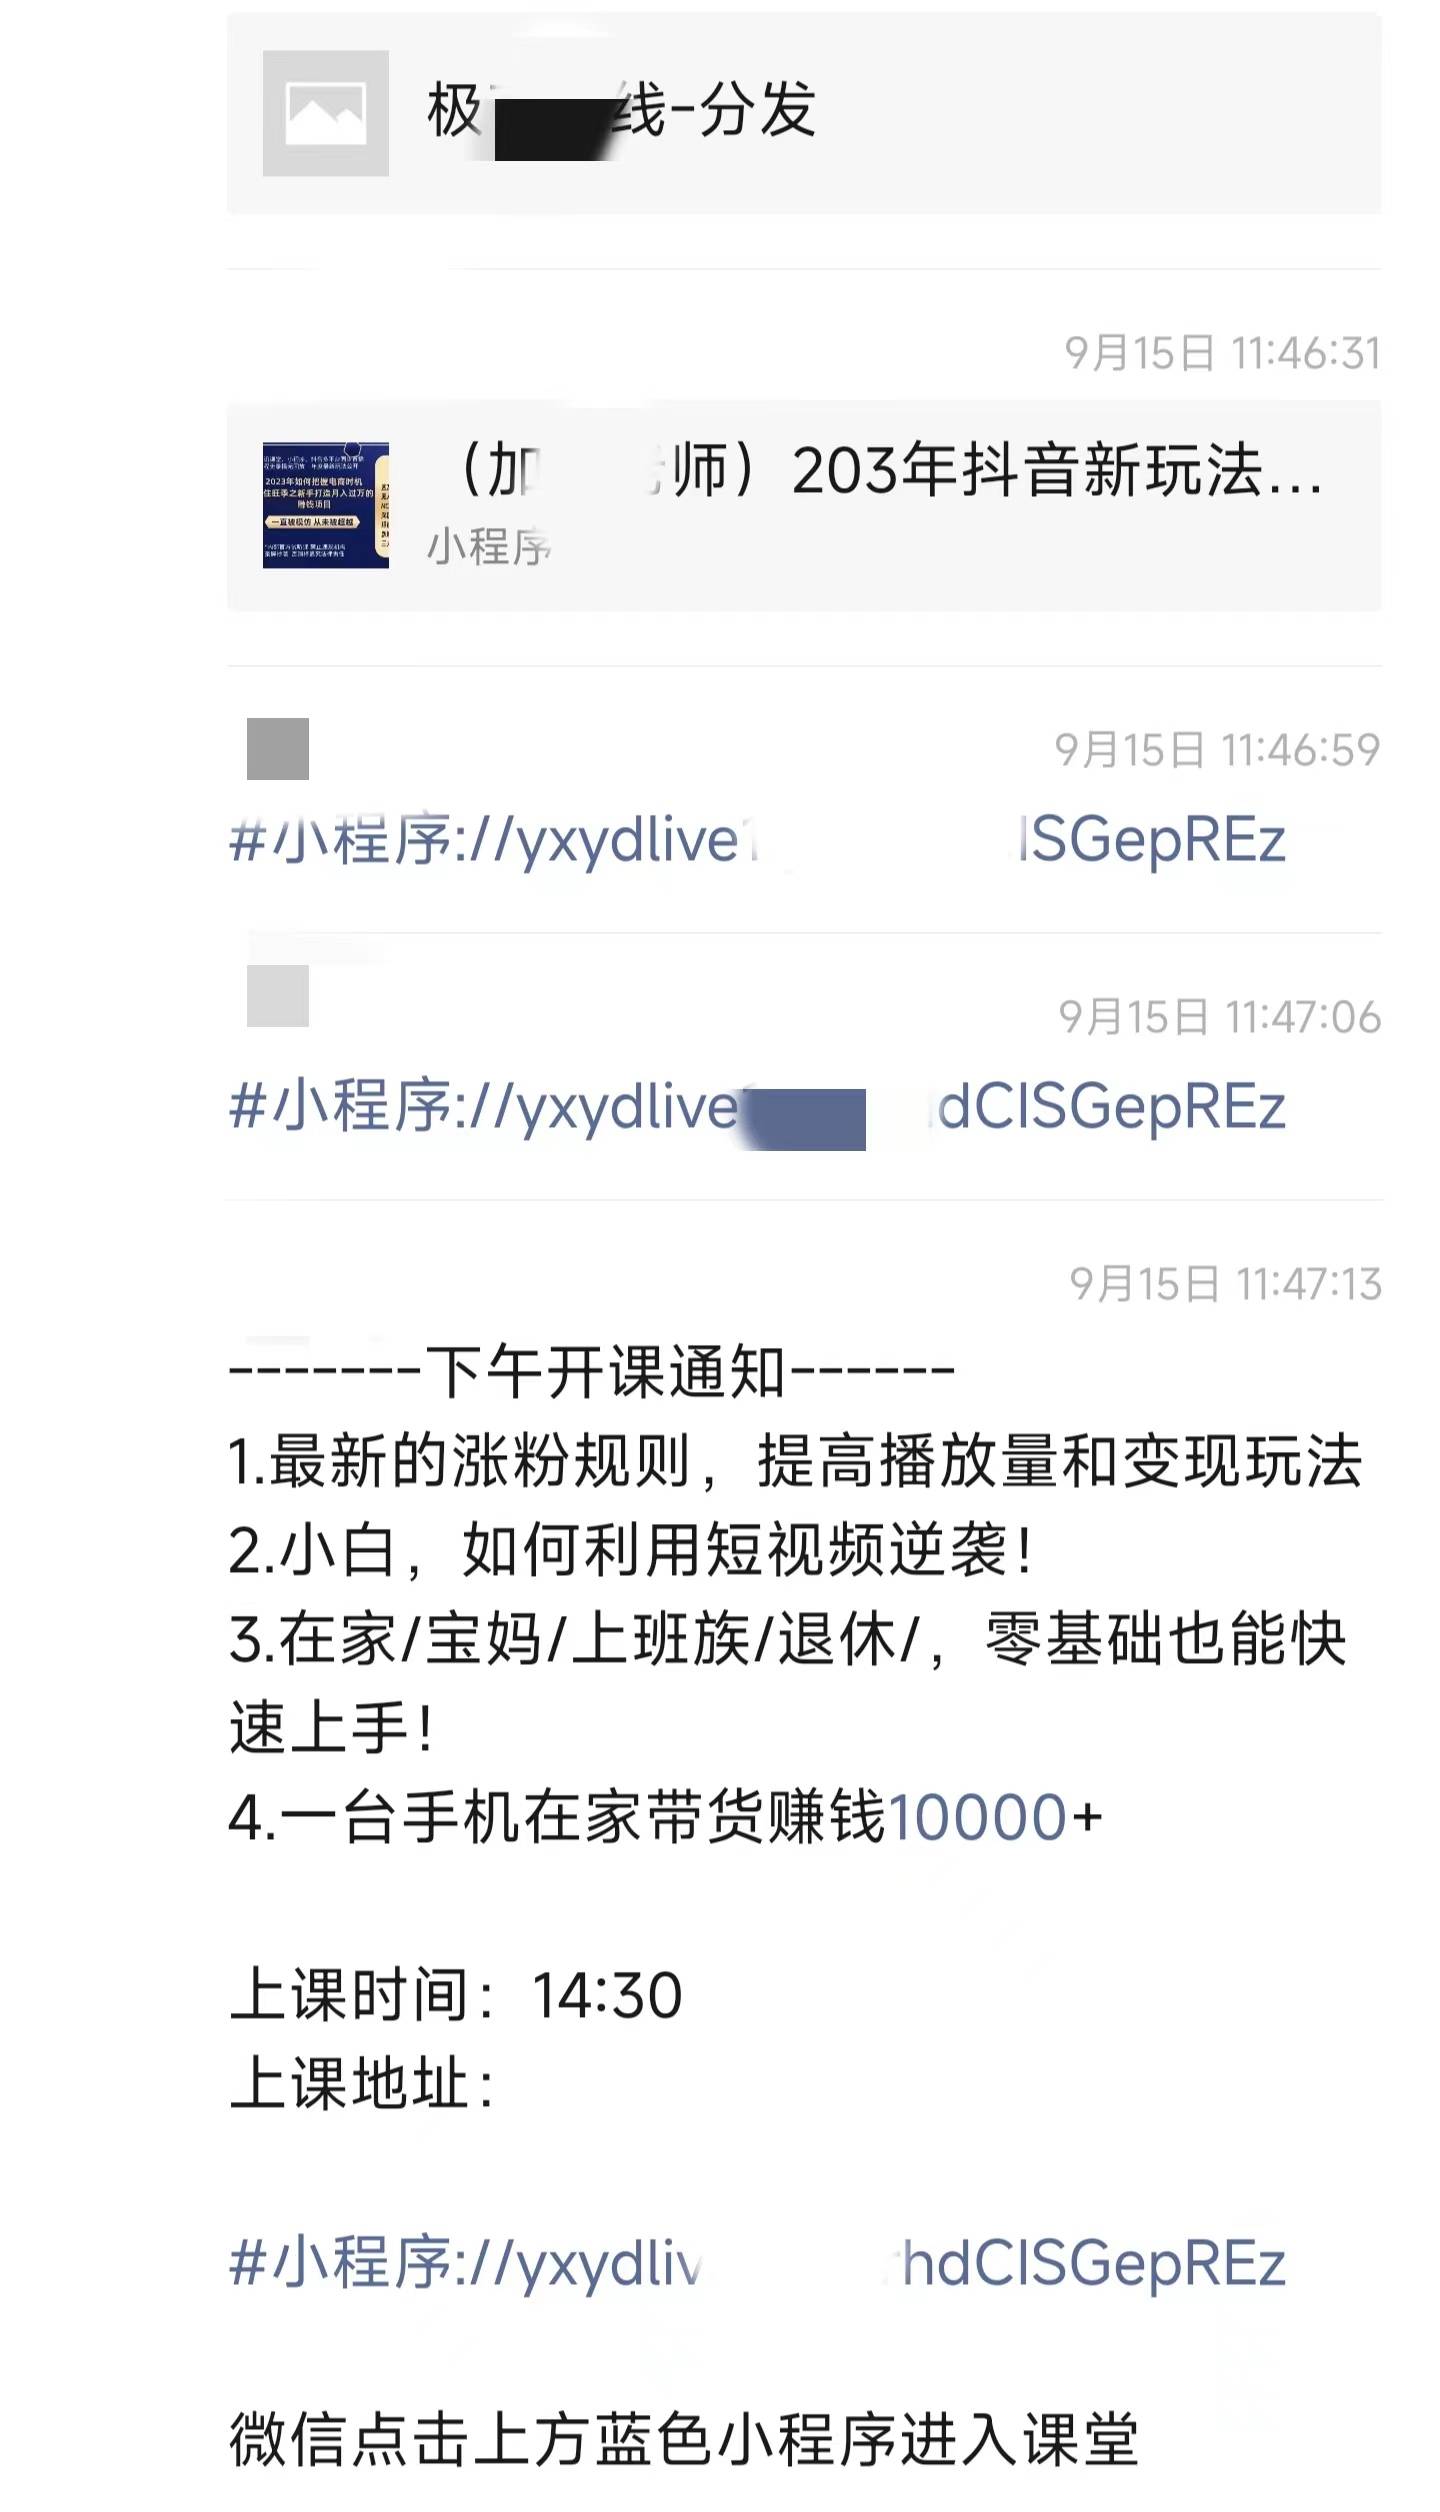The image size is (1440, 2512).
Task: Open the blue mini-program thumbnail image
Action: pos(325,505)
